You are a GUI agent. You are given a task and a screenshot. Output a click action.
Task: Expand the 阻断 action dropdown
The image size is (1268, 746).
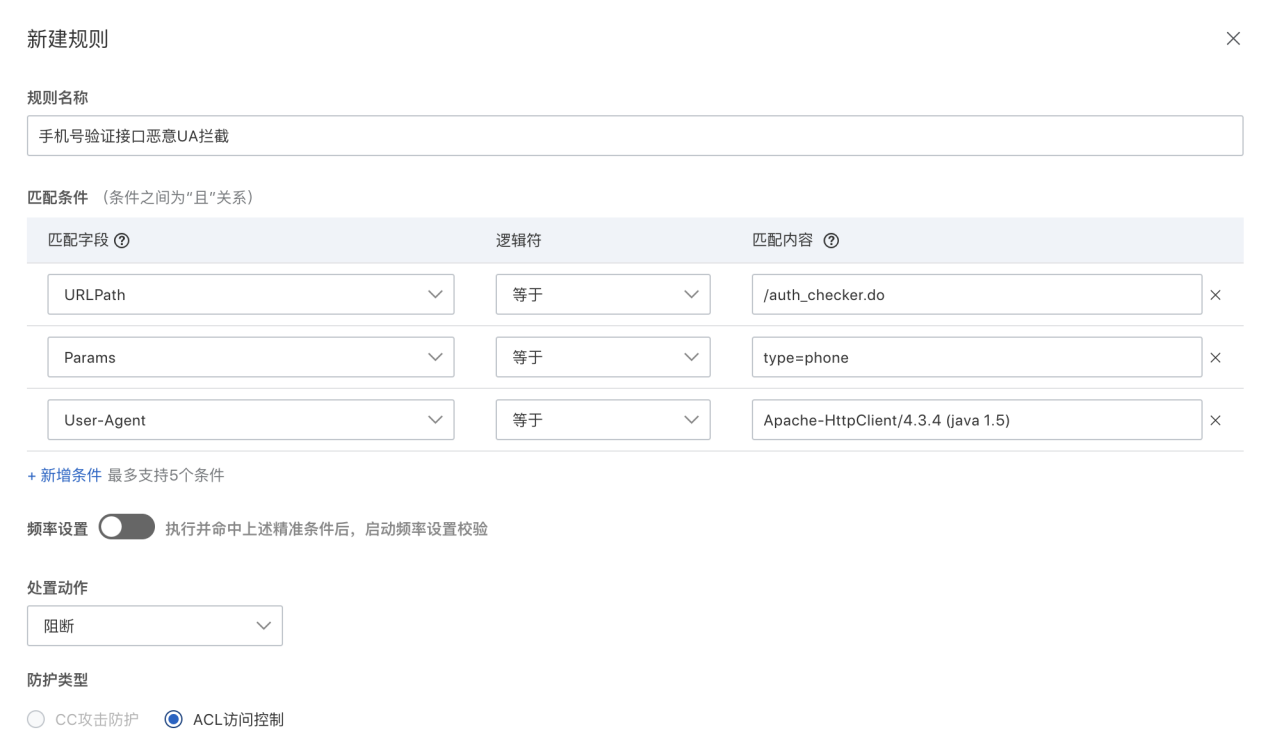coord(155,626)
